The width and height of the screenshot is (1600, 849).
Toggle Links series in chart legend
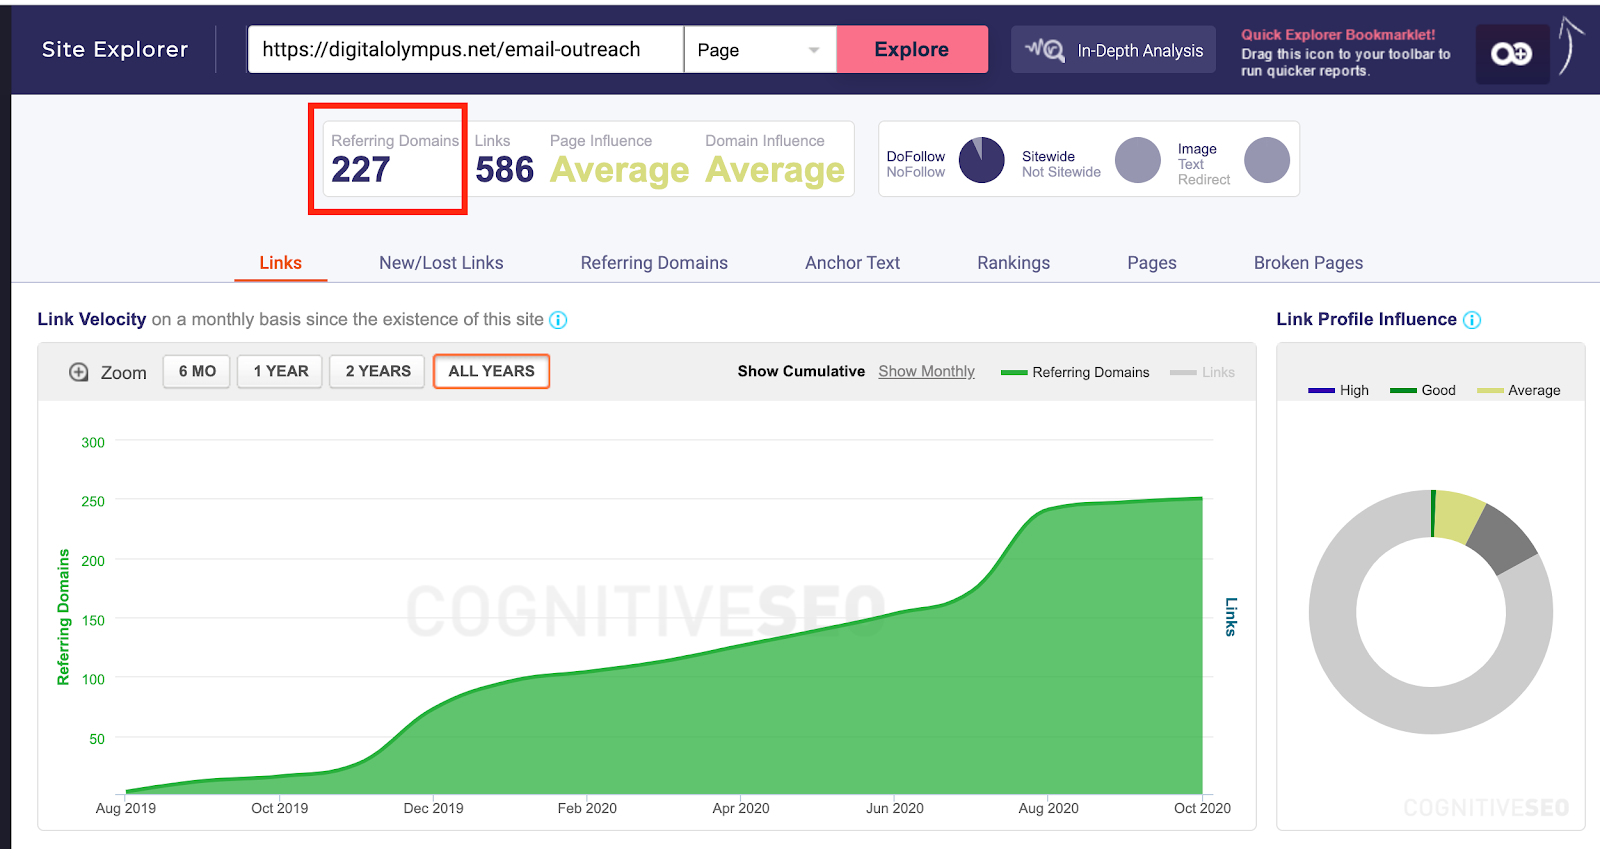click(x=1202, y=372)
